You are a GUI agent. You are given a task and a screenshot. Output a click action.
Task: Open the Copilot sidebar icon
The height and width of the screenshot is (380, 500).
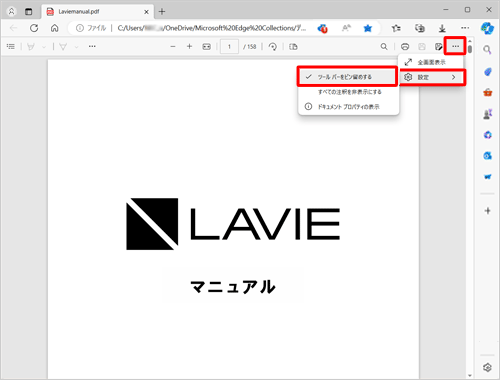point(487,28)
